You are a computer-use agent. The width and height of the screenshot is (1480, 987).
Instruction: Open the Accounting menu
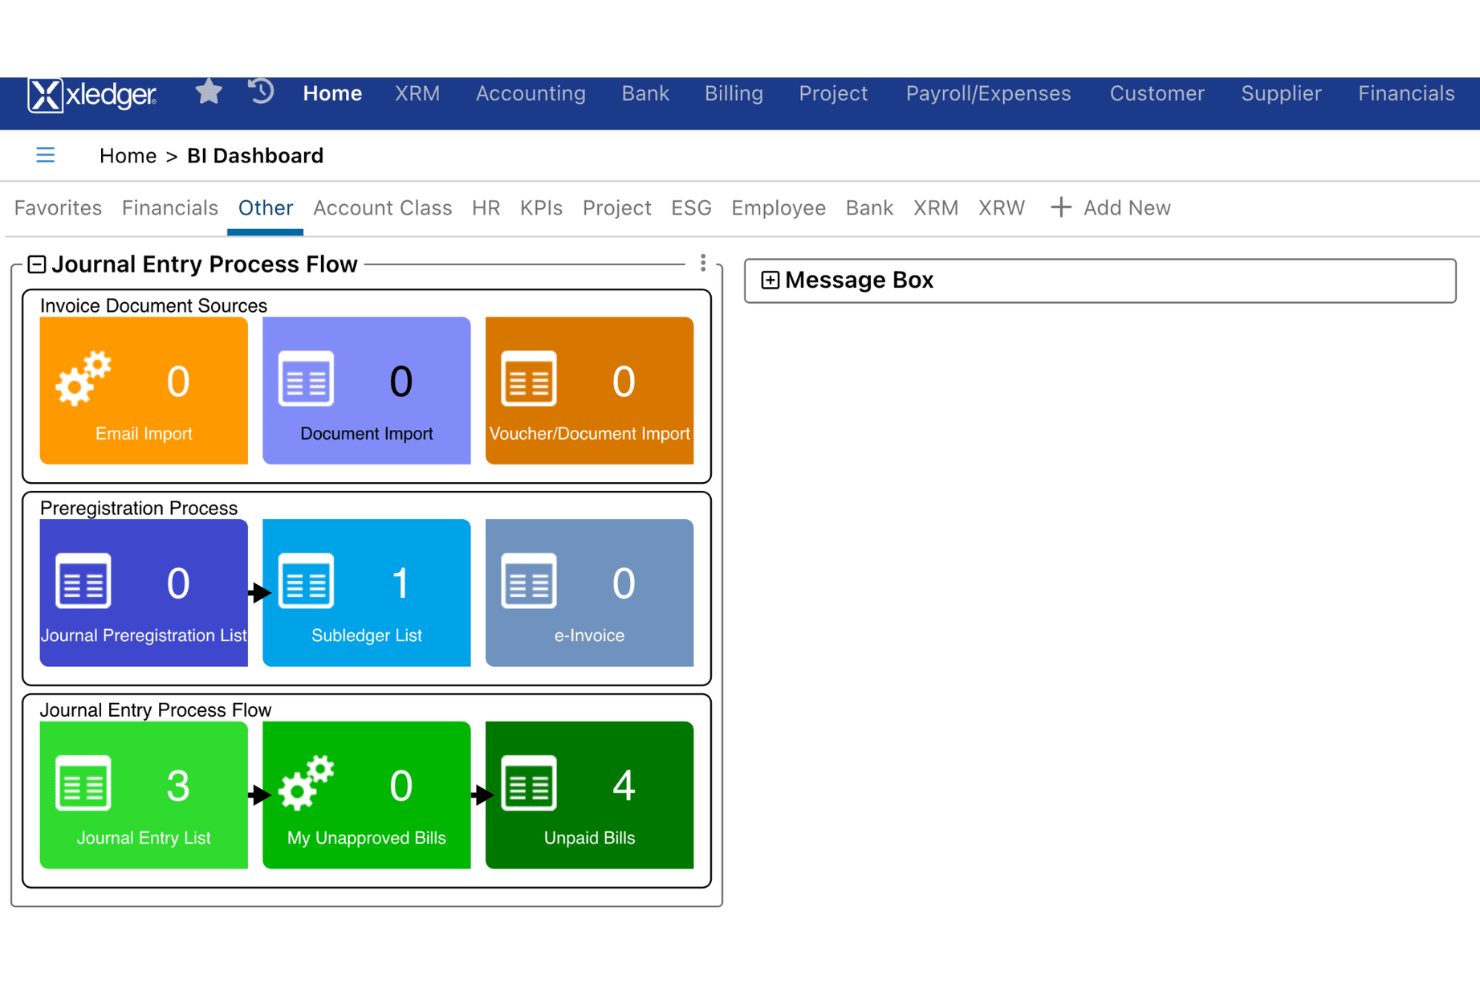531,94
